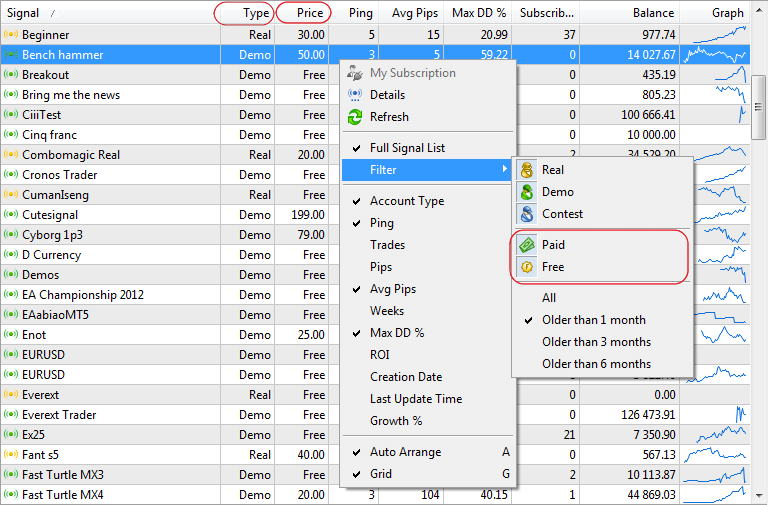769x505 pixels.
Task: Click signal icon beside CumanIseng
Action: coord(11,195)
